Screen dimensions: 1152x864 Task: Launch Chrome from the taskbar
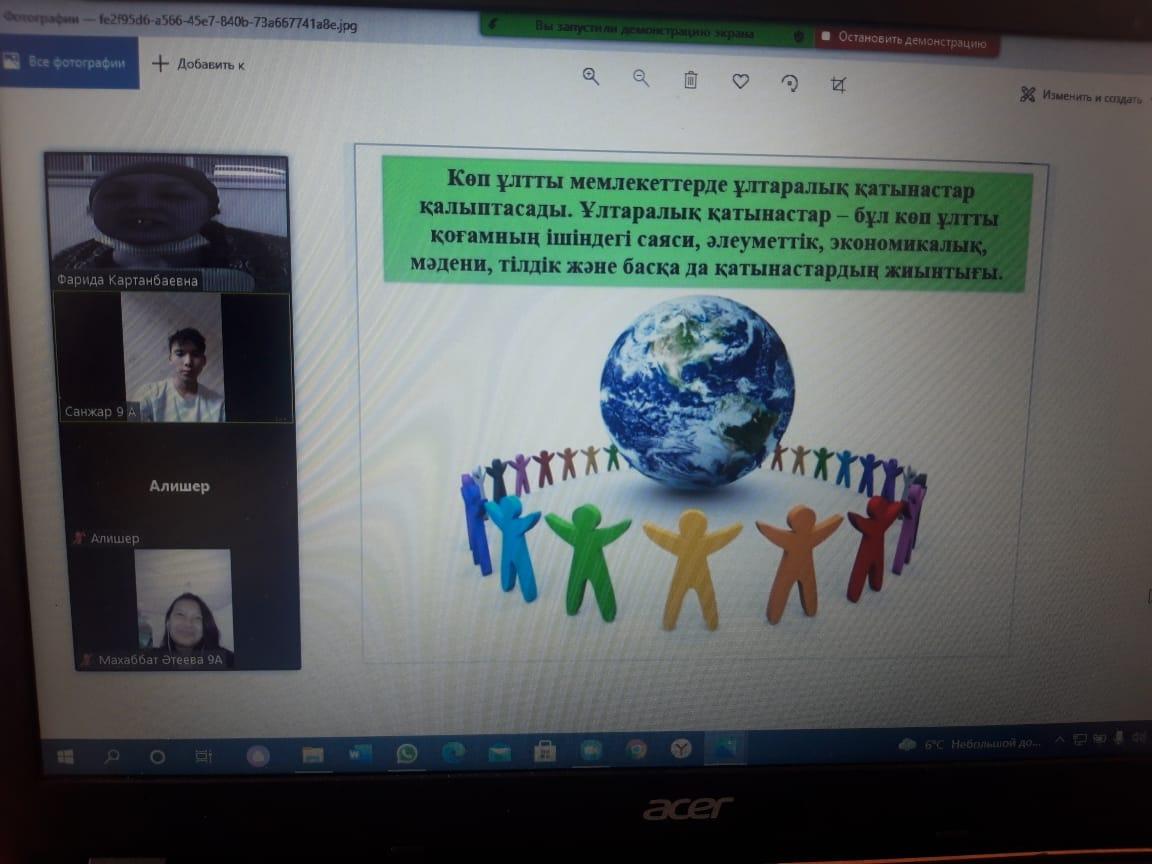(636, 749)
